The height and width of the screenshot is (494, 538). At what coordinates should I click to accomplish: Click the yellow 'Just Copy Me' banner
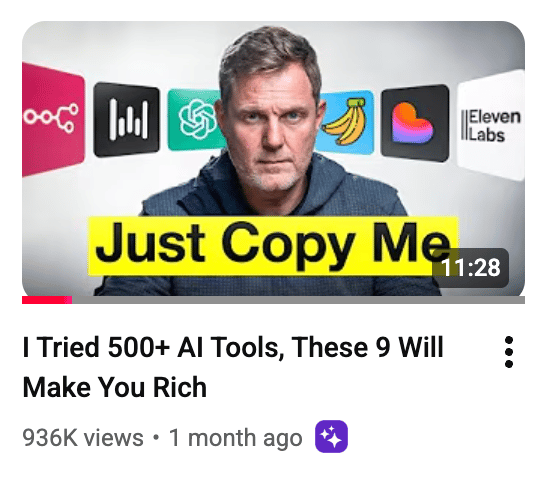pyautogui.click(x=273, y=246)
